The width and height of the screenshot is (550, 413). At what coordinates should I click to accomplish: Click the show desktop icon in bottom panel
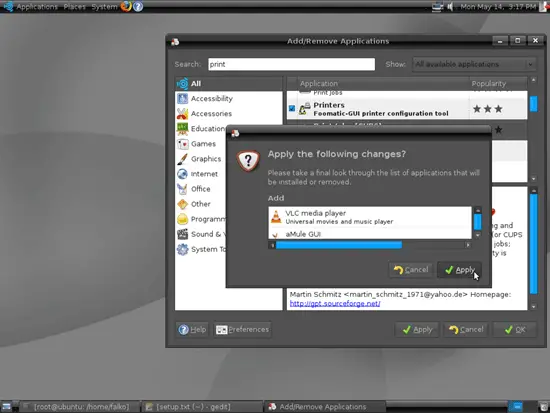click(x=6, y=407)
